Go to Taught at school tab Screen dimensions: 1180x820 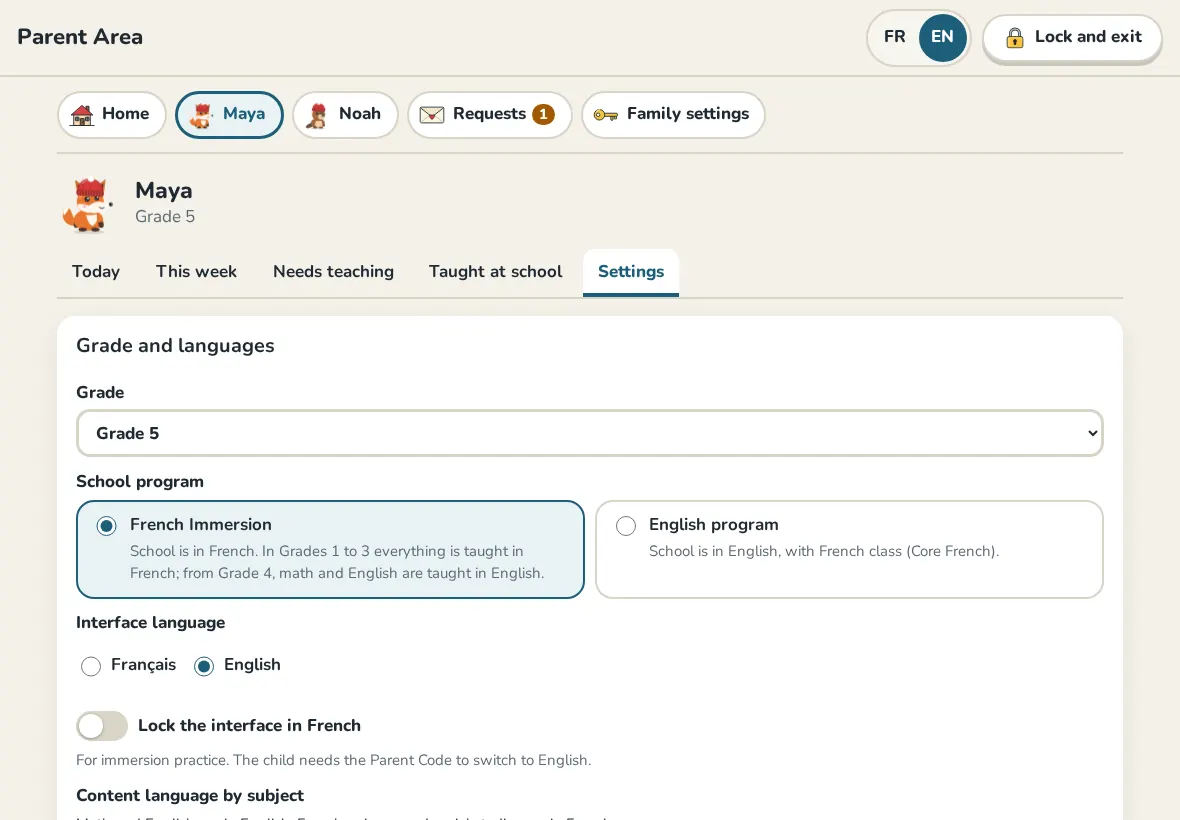point(495,272)
